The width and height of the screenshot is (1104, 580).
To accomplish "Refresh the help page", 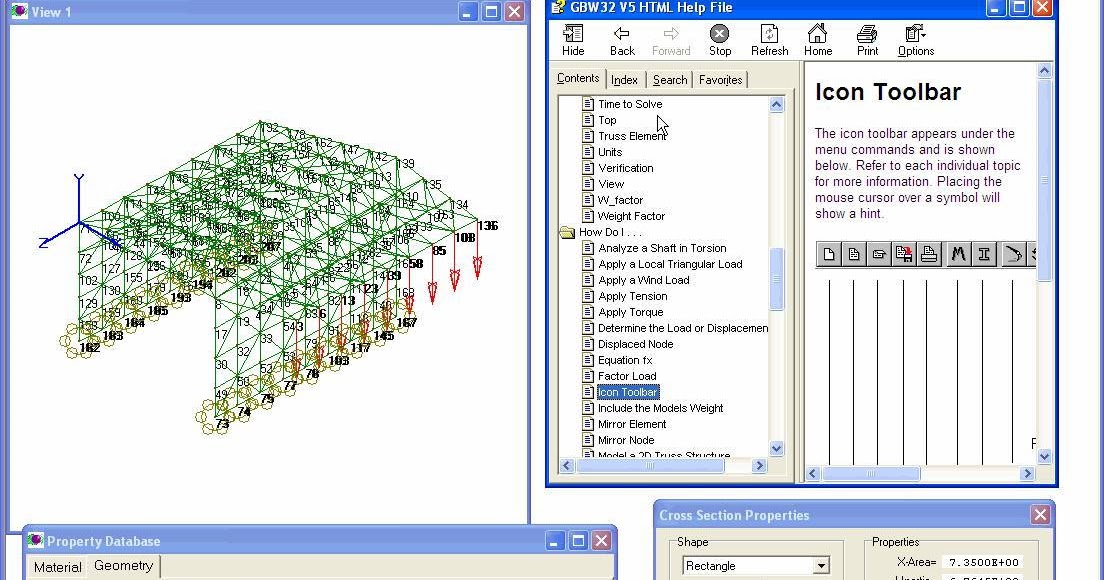I will [768, 40].
